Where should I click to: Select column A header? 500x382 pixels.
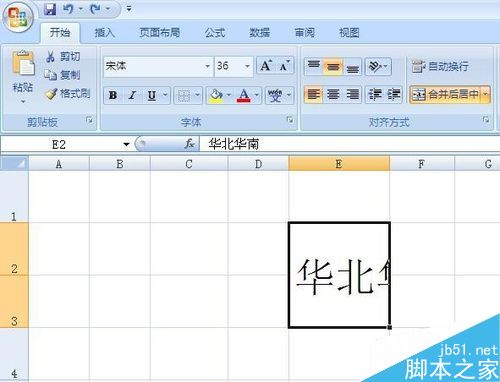click(x=59, y=163)
